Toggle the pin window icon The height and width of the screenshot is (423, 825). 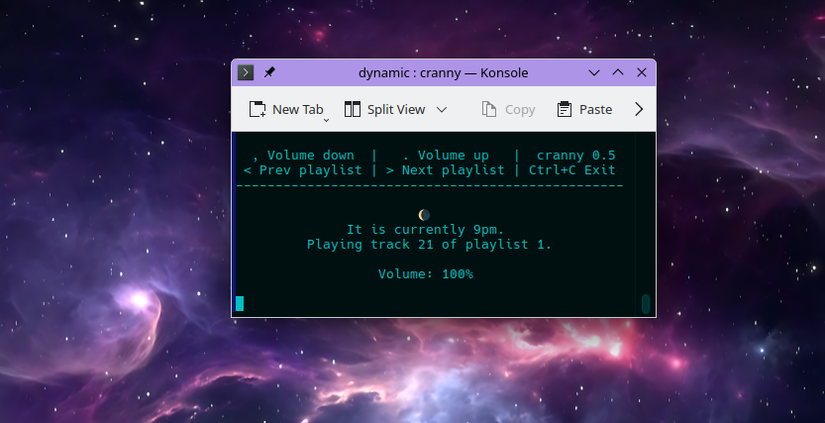pyautogui.click(x=269, y=72)
